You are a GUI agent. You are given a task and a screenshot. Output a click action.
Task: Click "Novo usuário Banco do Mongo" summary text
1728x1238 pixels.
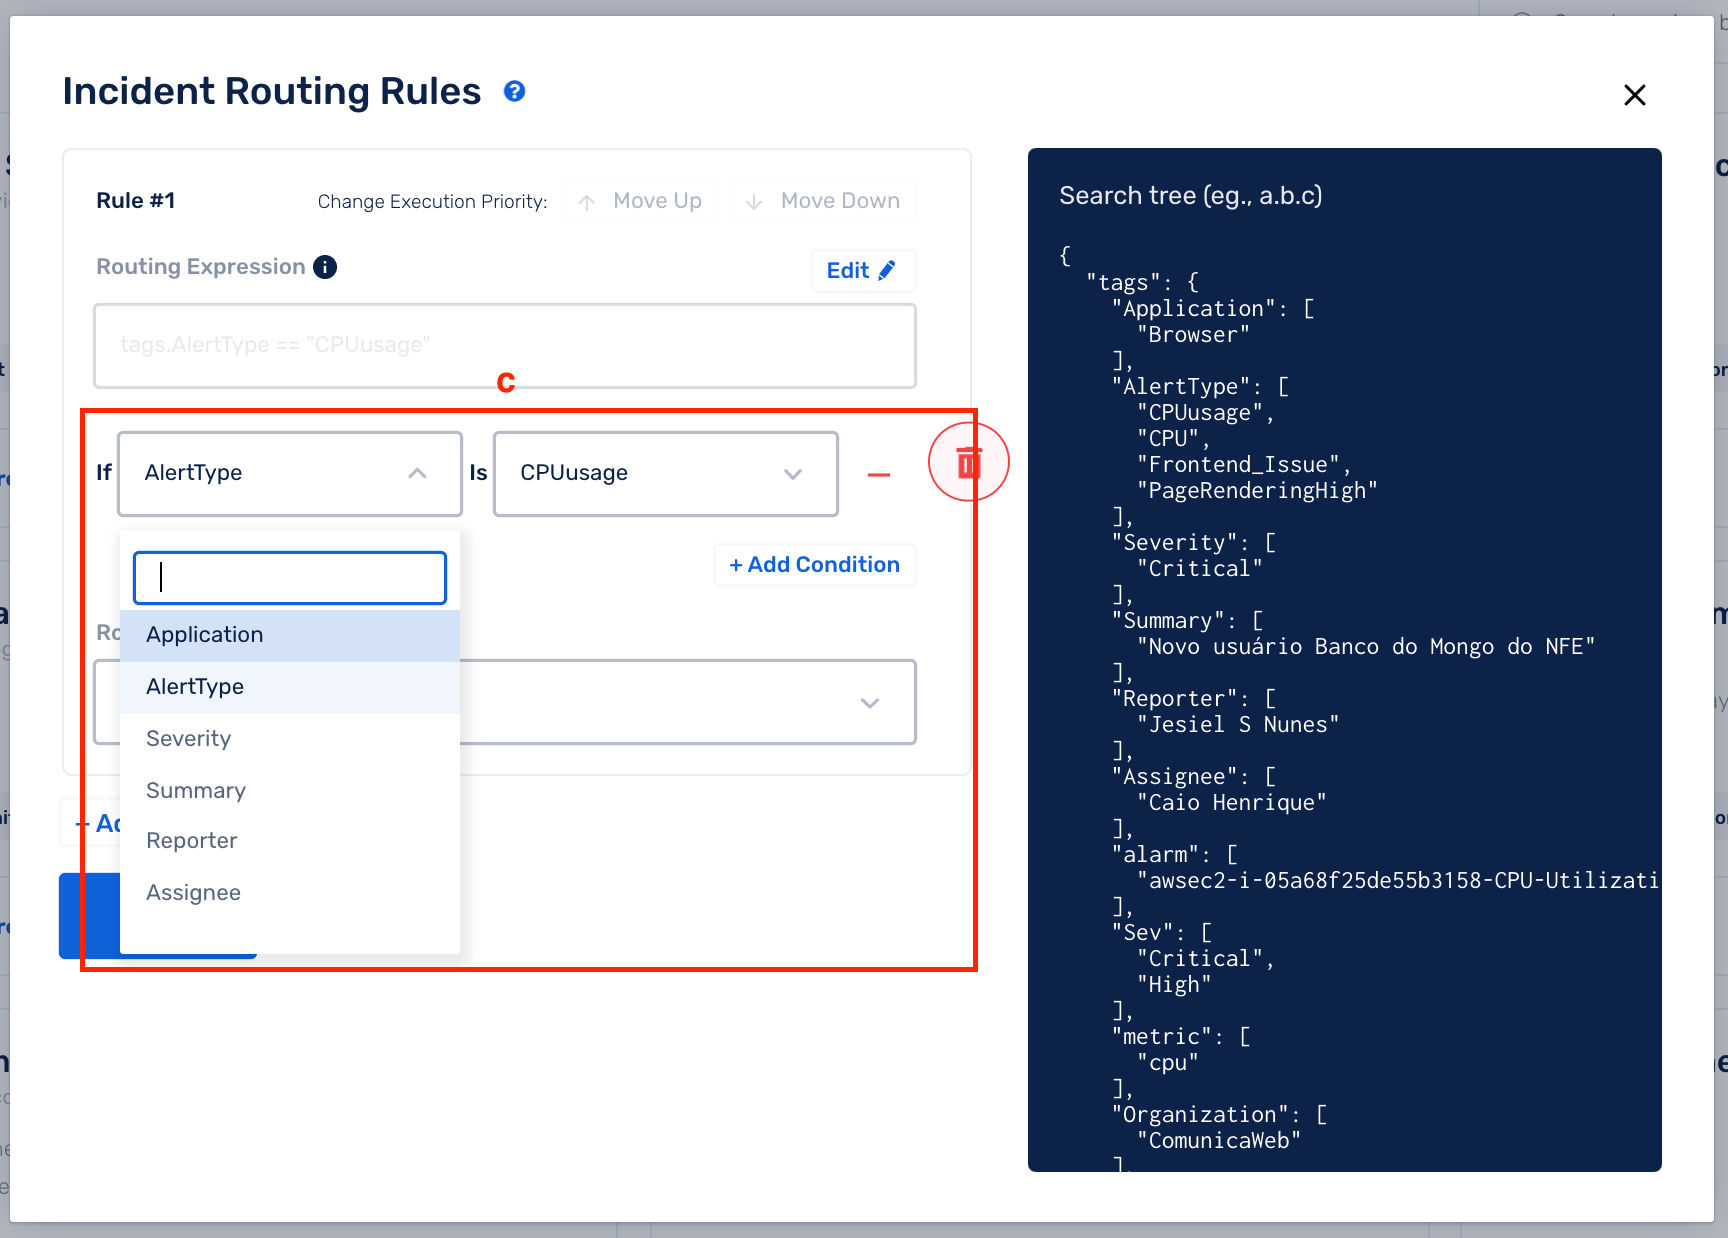tap(1366, 647)
